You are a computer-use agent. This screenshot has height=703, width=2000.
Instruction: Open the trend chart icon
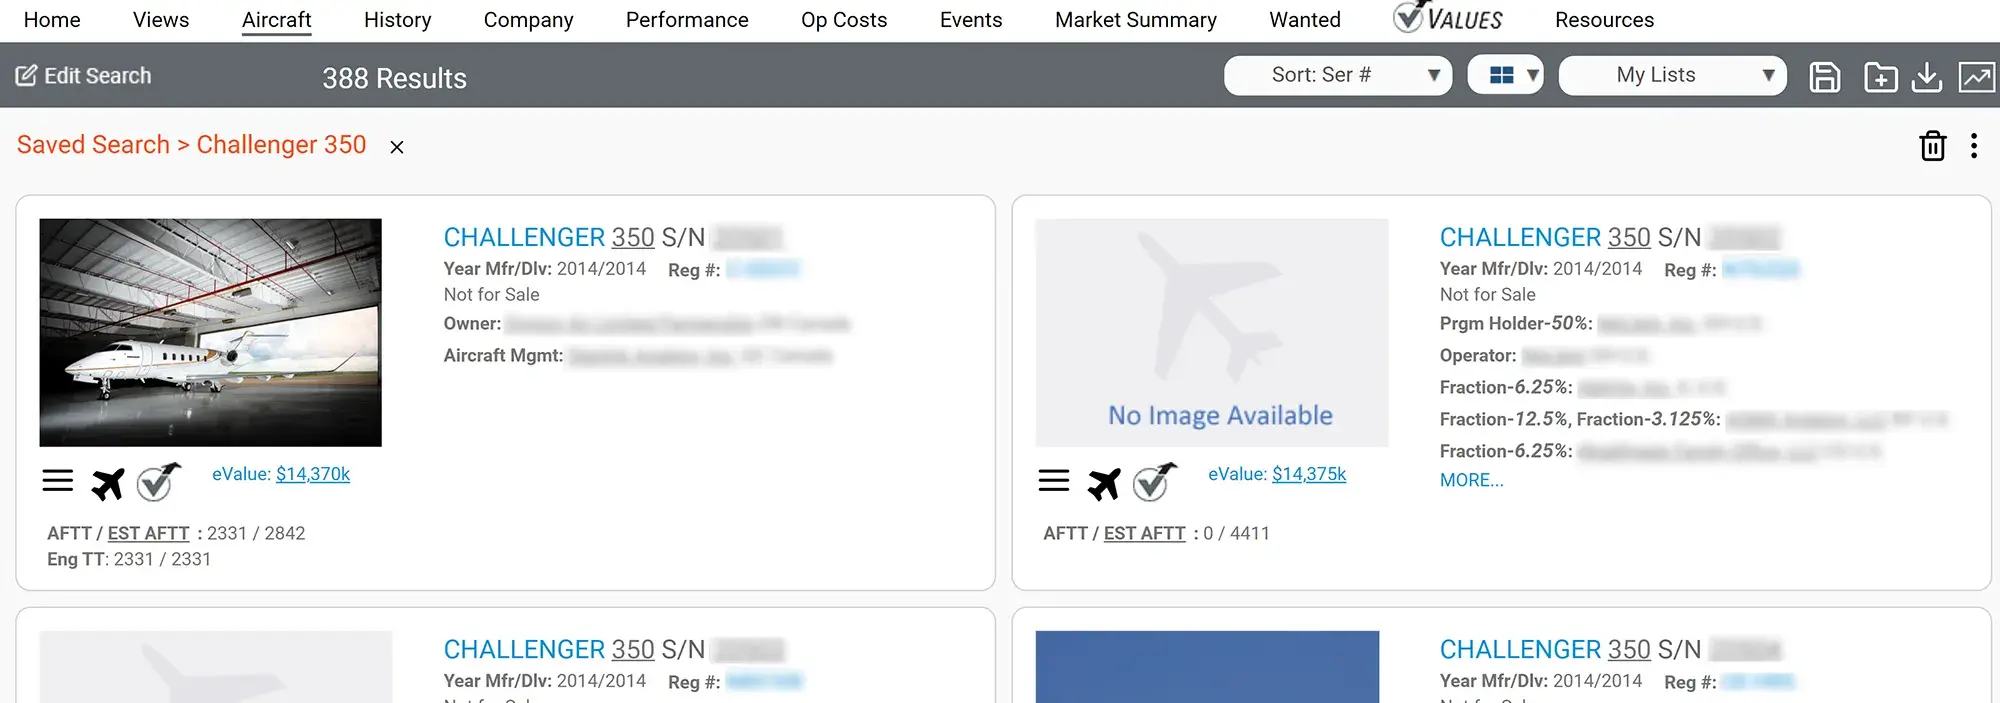(x=1976, y=77)
